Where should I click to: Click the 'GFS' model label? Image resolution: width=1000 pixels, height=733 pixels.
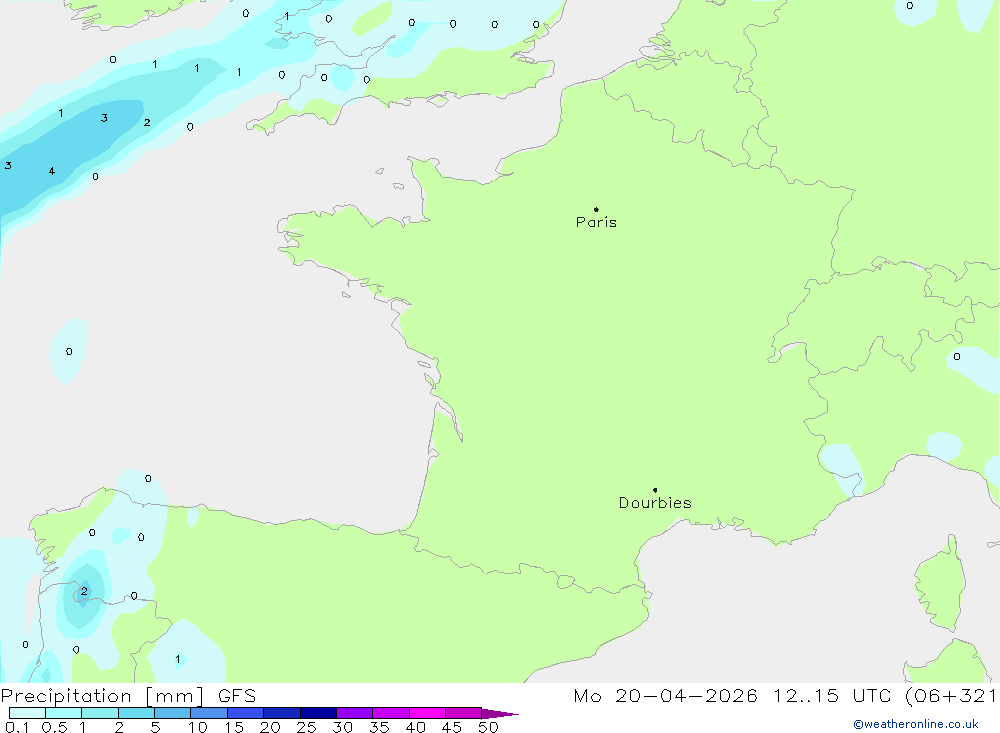pos(237,696)
